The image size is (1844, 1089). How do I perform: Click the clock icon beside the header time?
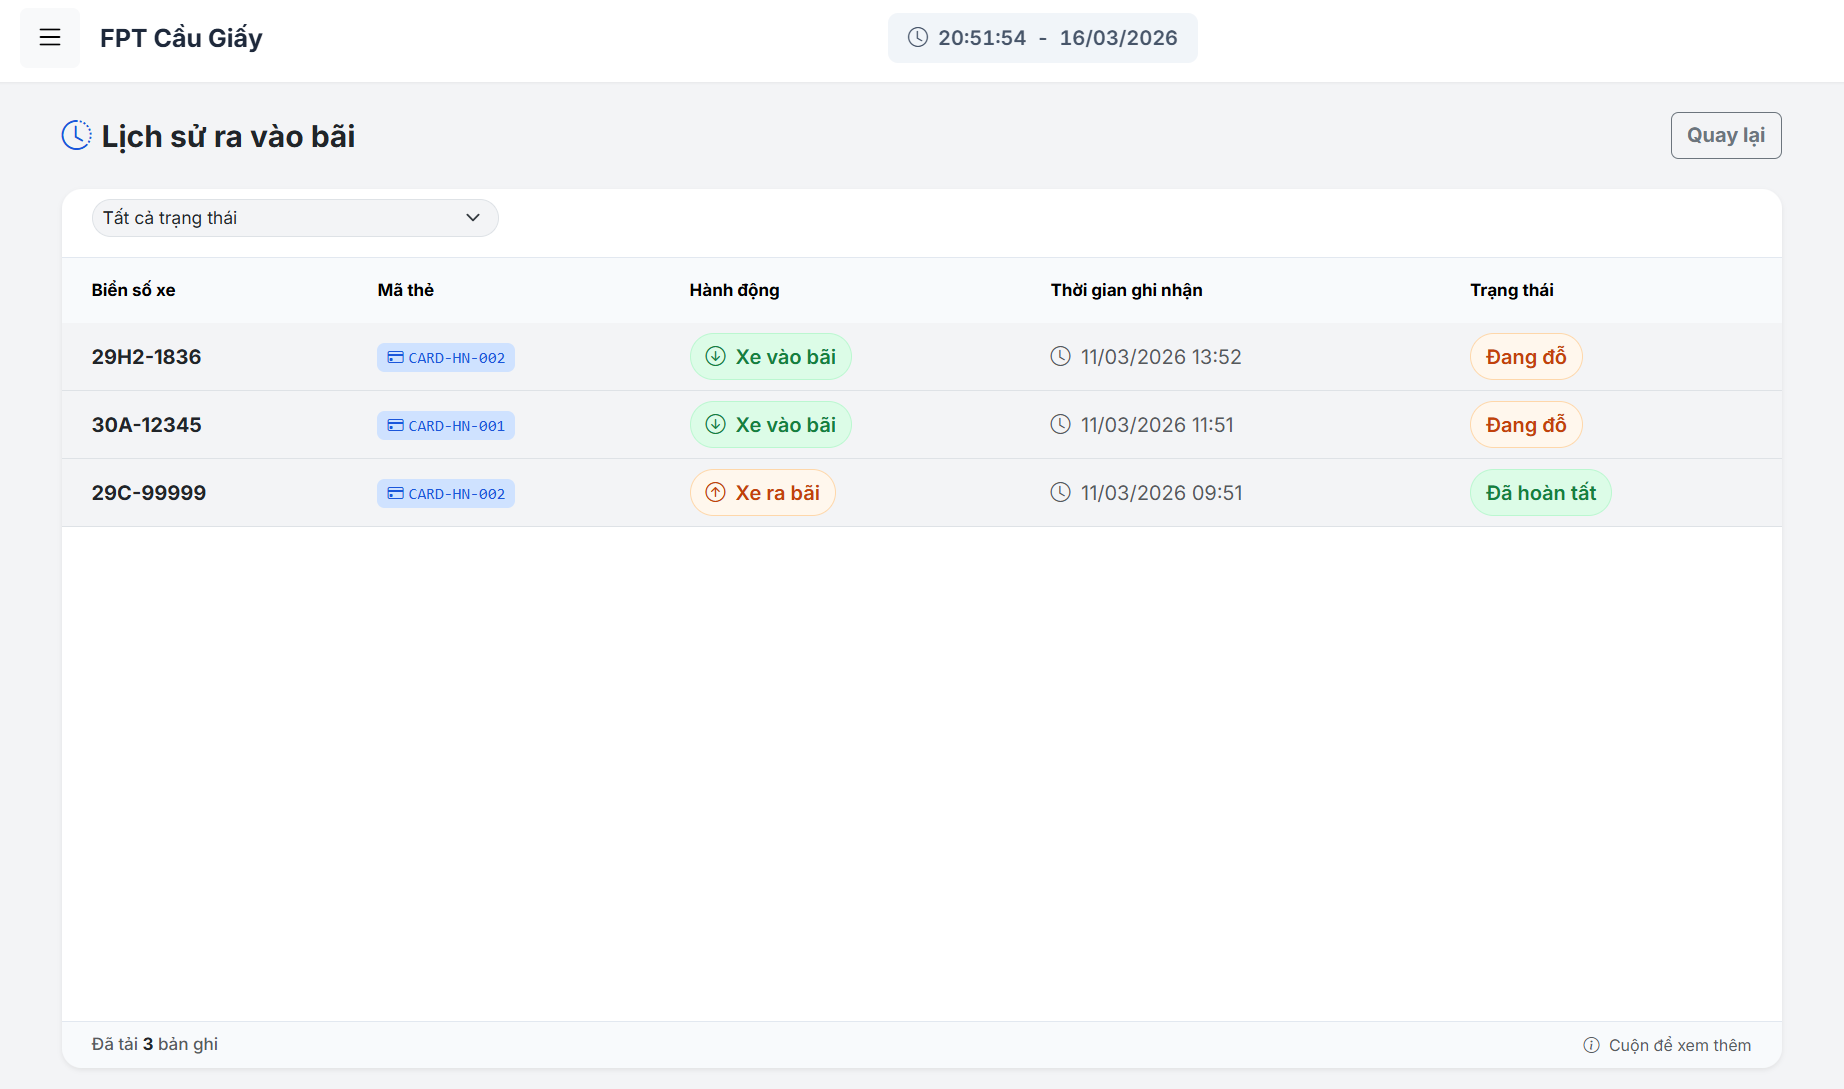917,38
